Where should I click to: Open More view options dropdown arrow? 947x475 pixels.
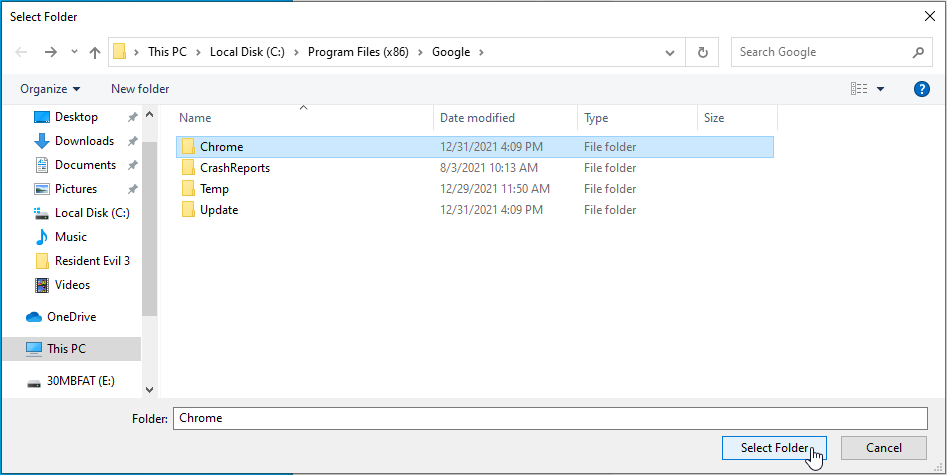(881, 89)
